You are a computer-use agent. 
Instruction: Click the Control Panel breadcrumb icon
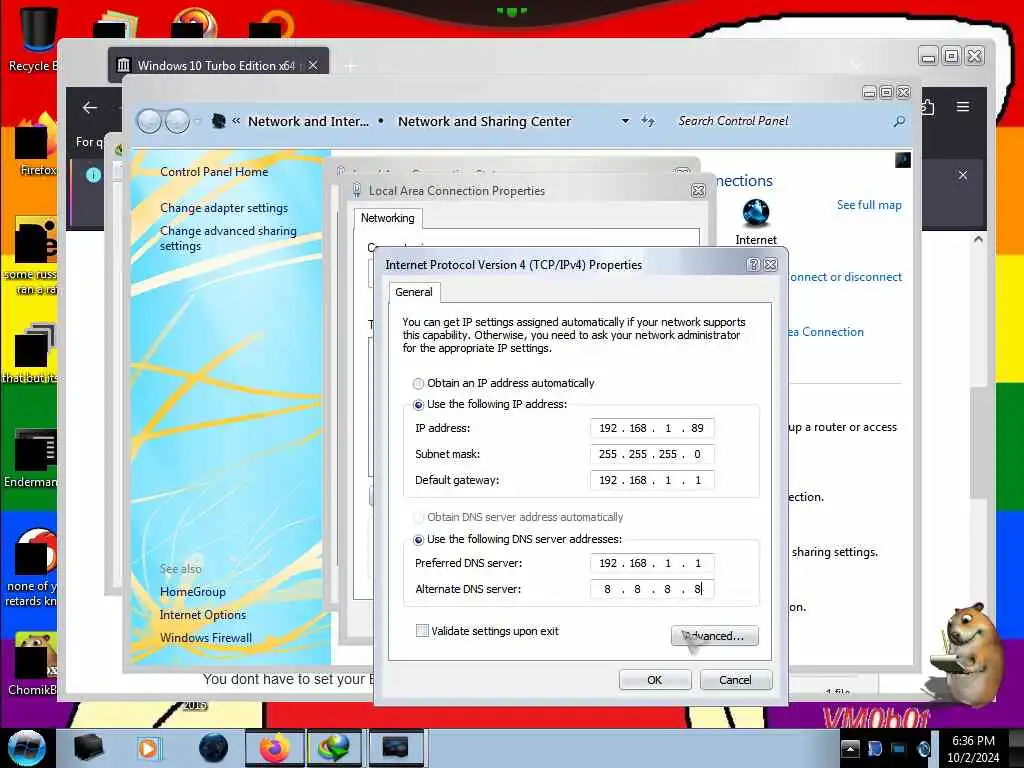219,121
